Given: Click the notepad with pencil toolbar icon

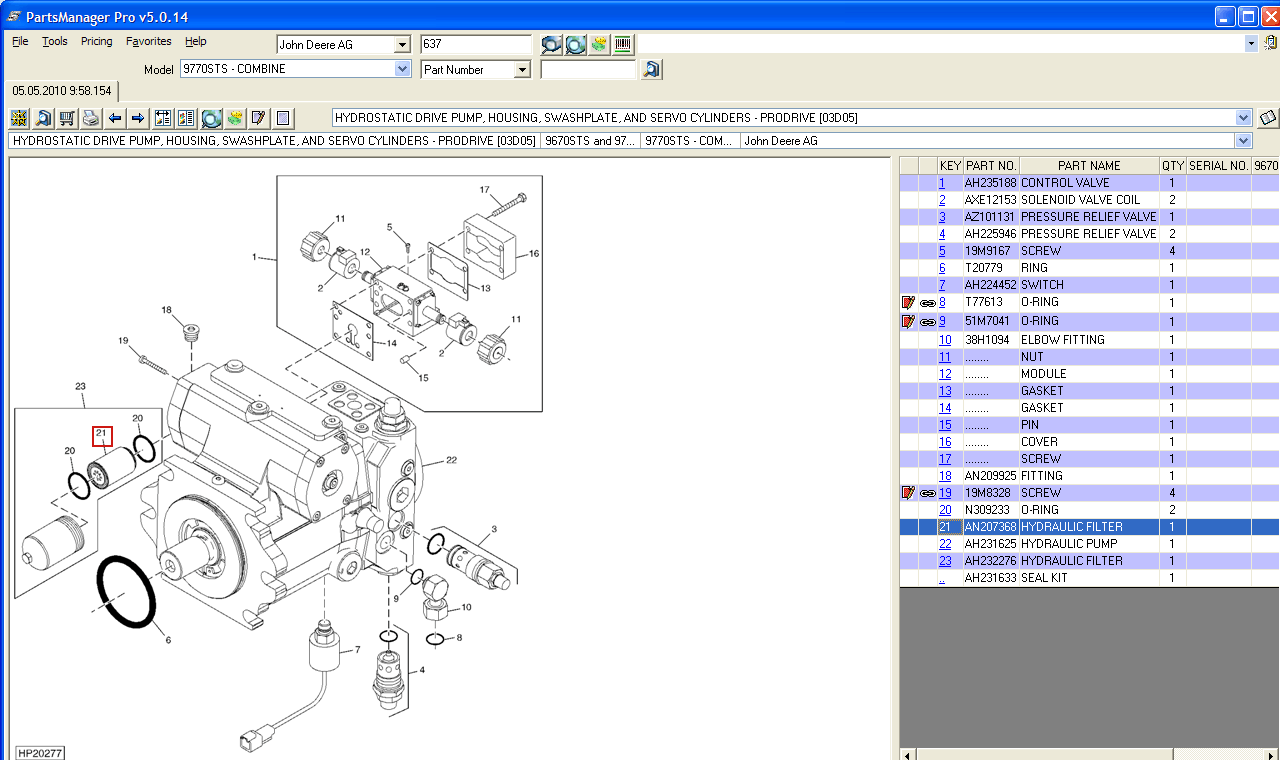Looking at the screenshot, I should (259, 118).
